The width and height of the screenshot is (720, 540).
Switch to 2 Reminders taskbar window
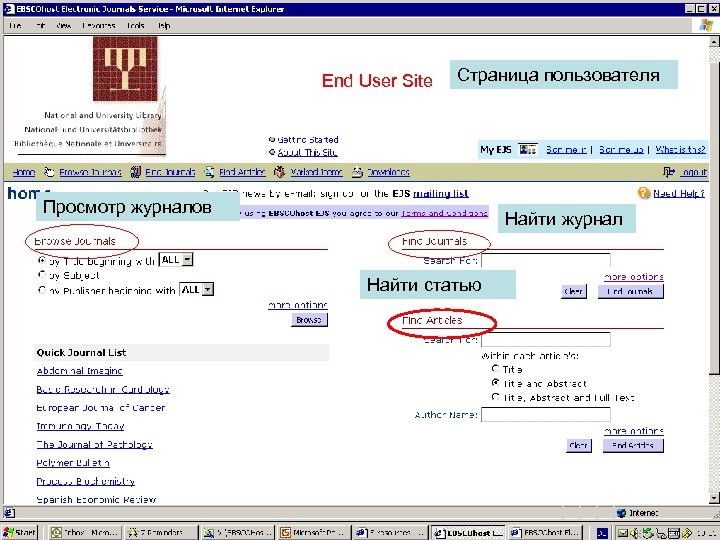click(x=161, y=533)
